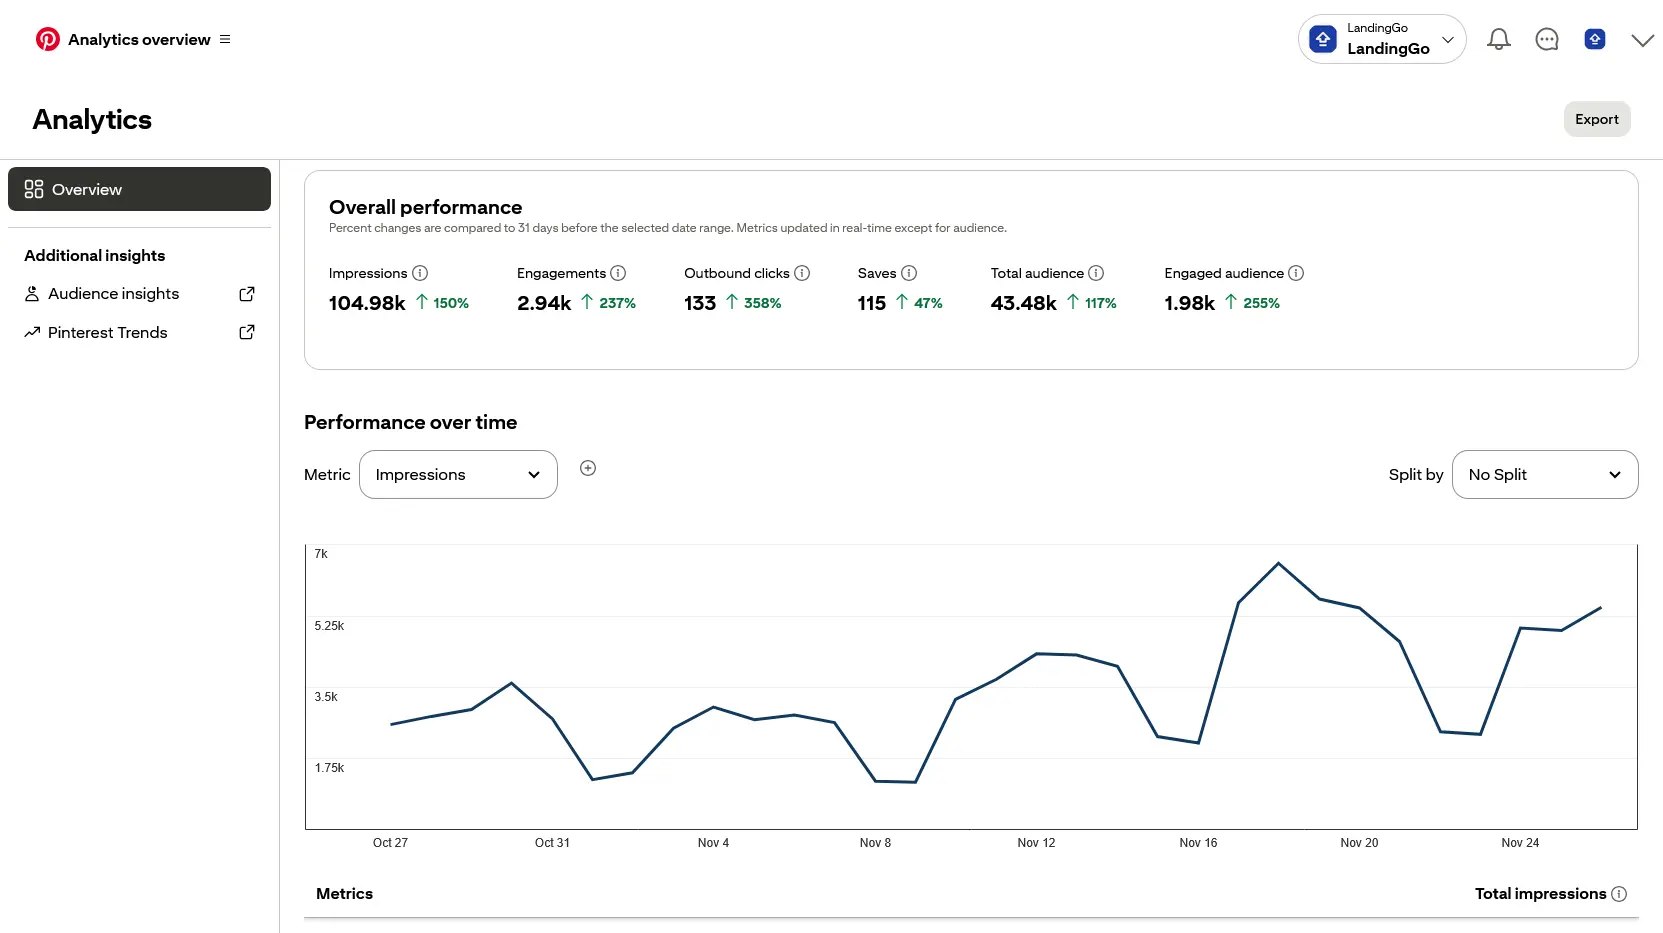Click the 104.98k impressions value
The height and width of the screenshot is (933, 1663).
[x=367, y=303]
